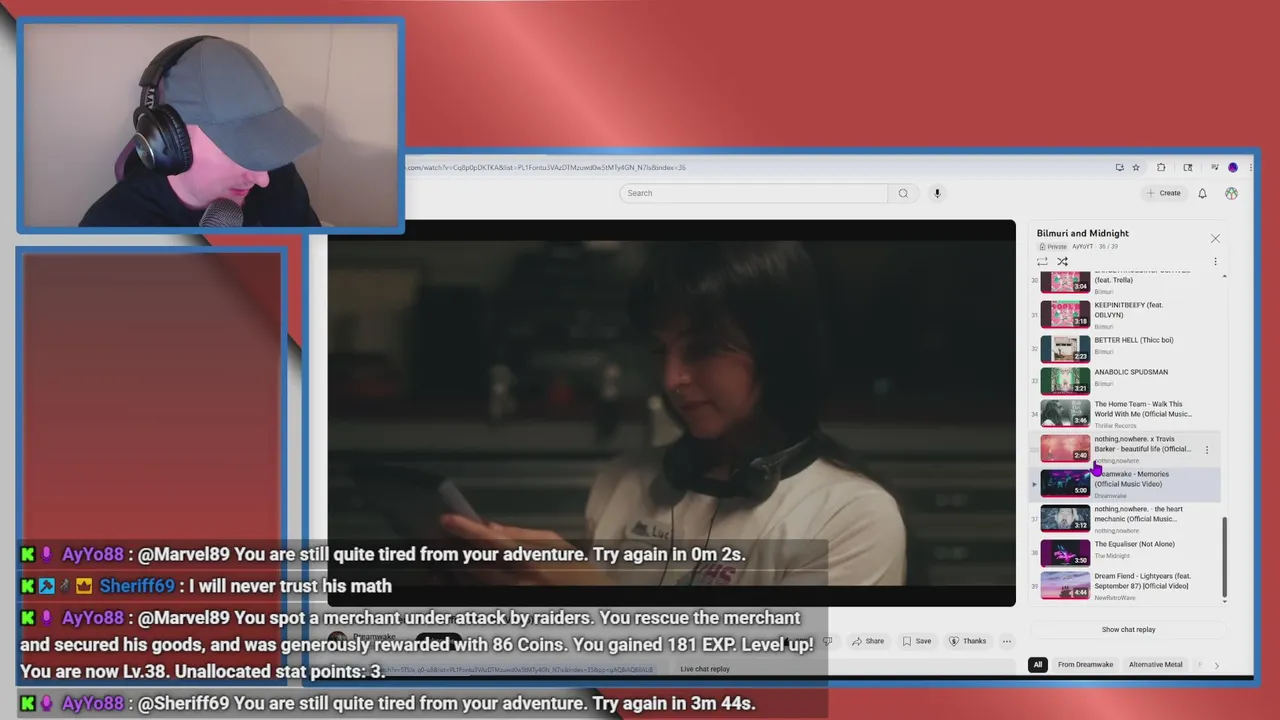The width and height of the screenshot is (1280, 720).
Task: Click the BETTER HELL thumbnail showing 2:23
Action: 1065,348
